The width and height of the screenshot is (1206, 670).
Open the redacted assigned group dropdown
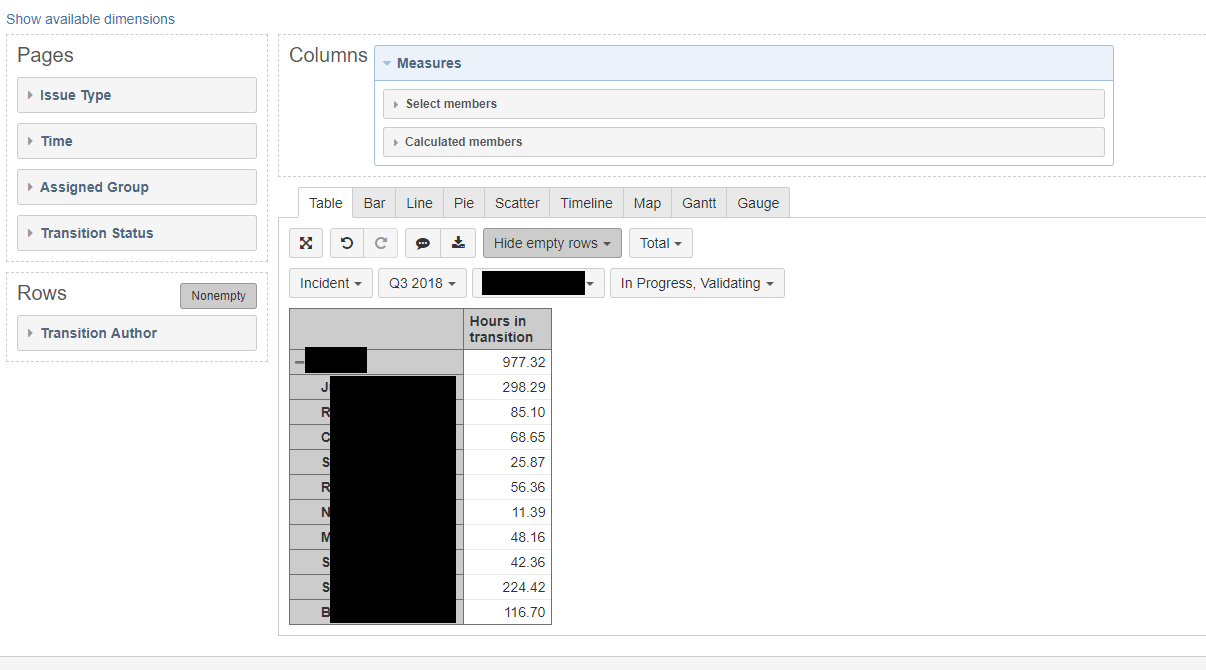(538, 283)
